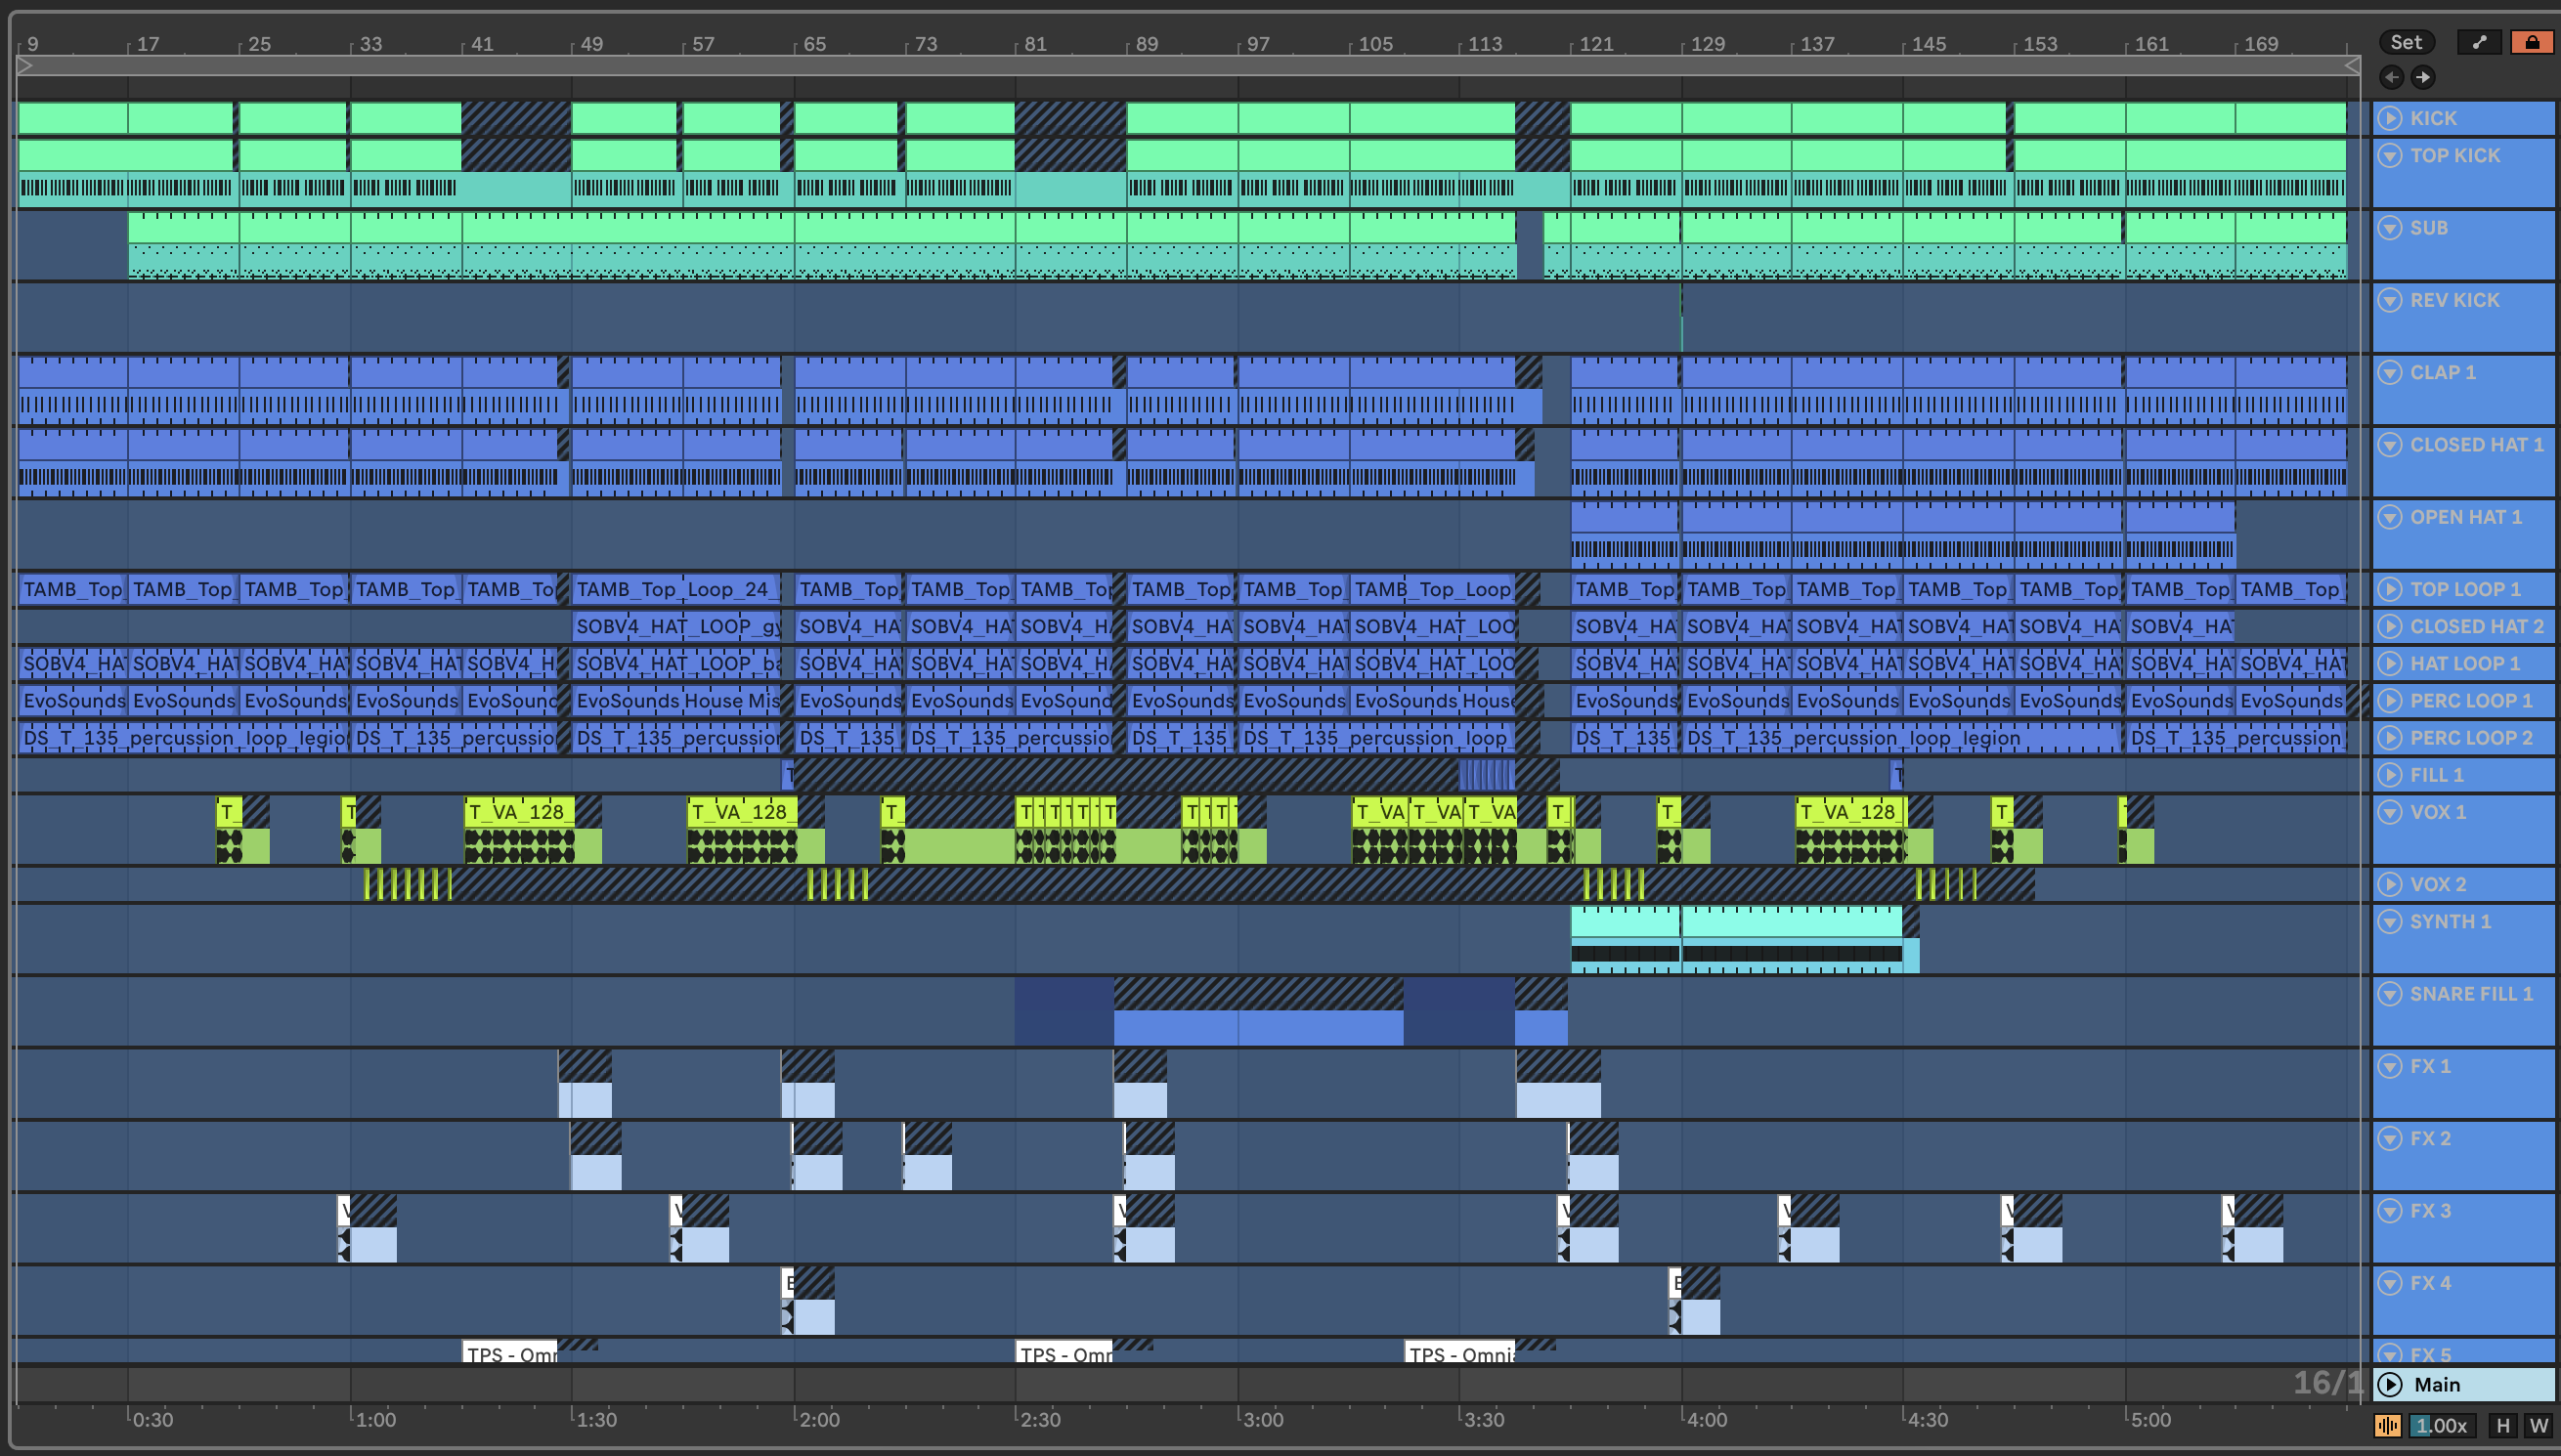This screenshot has width=2561, height=1456.
Task: Unfold the CLOSED HAT 2 track
Action: pos(2390,626)
